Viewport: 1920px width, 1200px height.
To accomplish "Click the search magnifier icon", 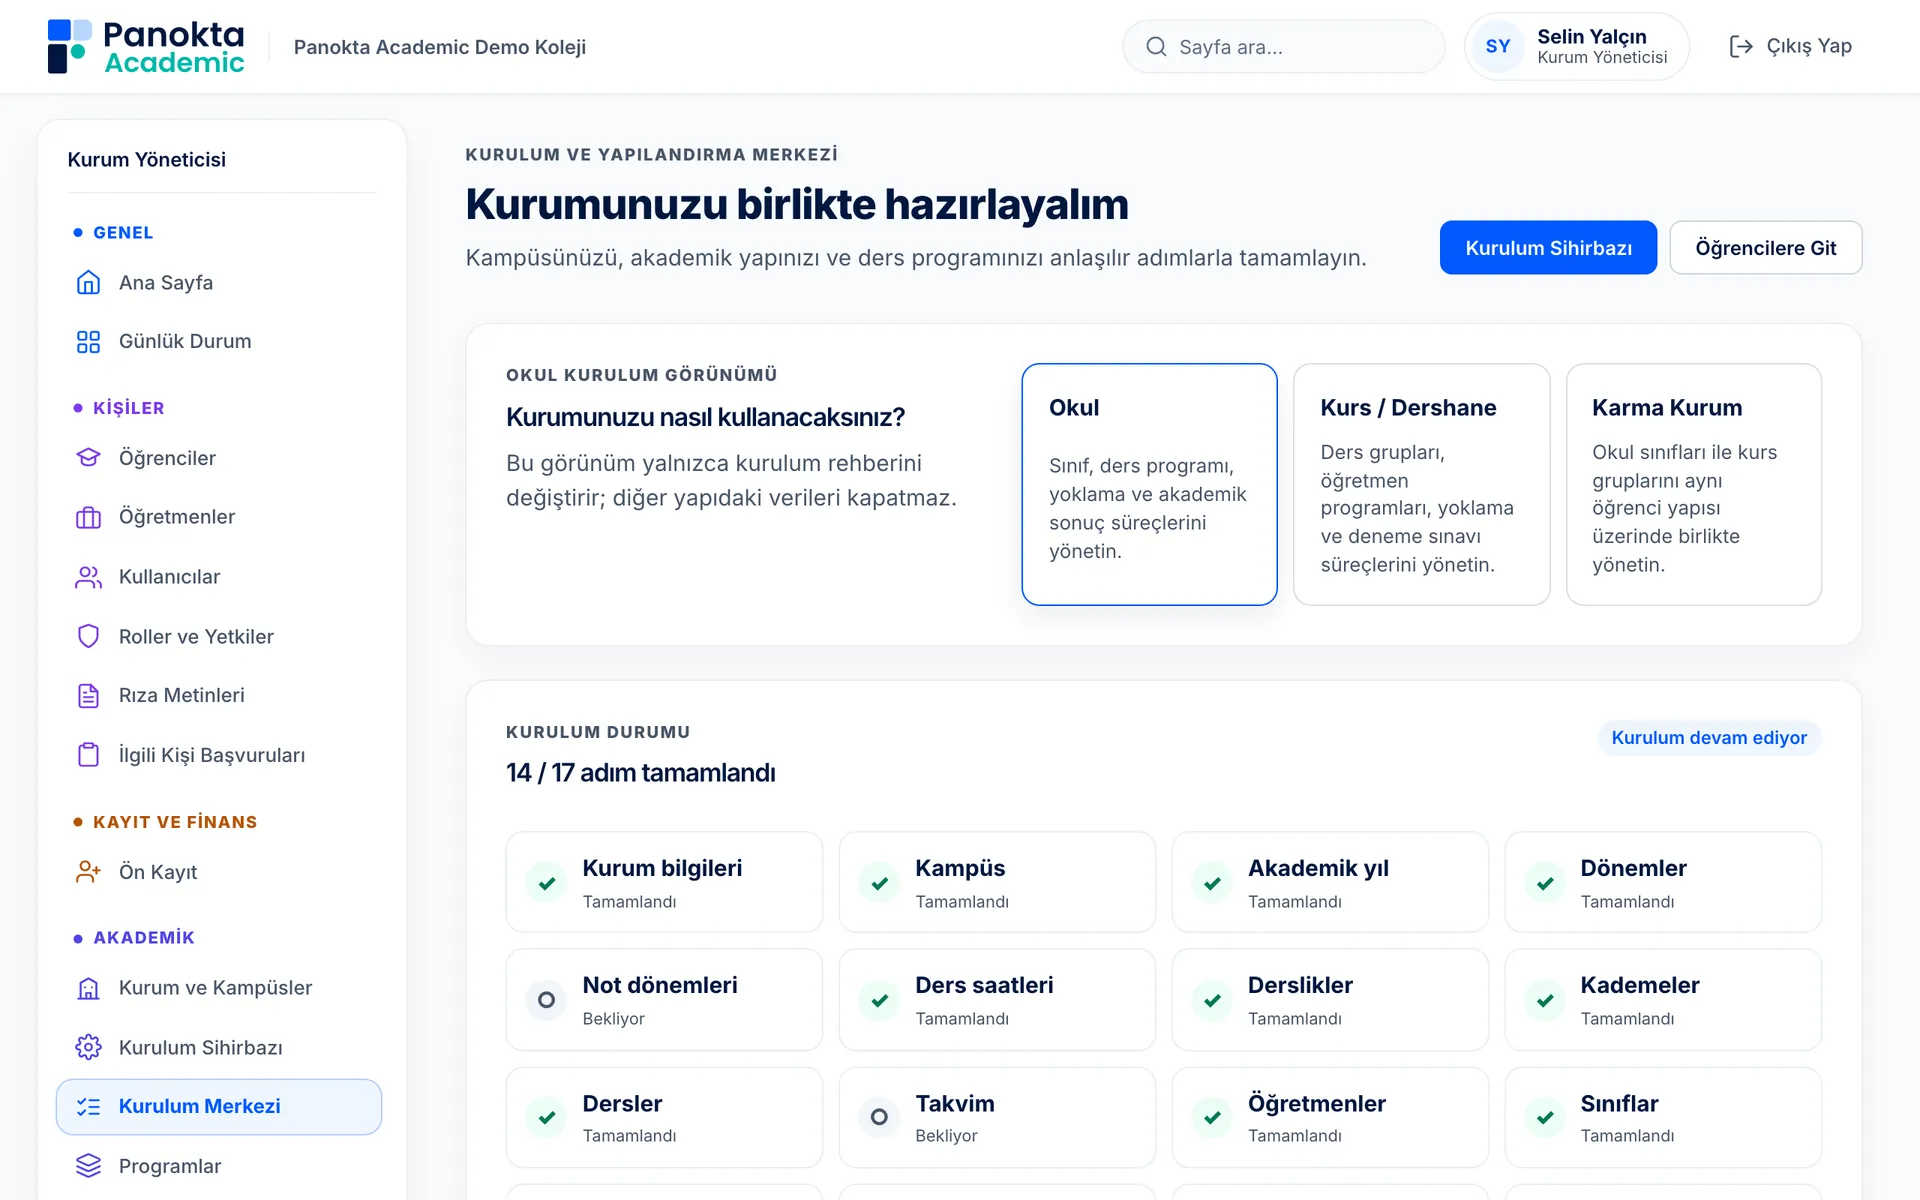I will coord(1156,47).
